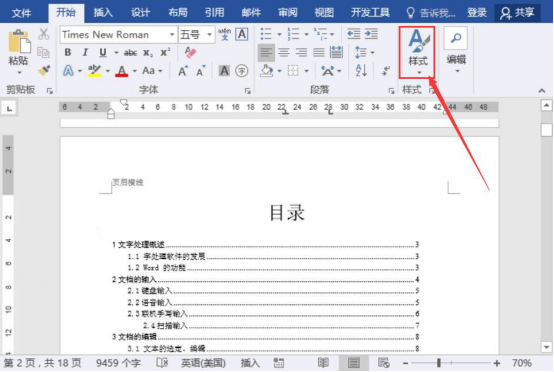Click the Multilevel list icon
Viewport: 554px width, 372px height.
320,34
